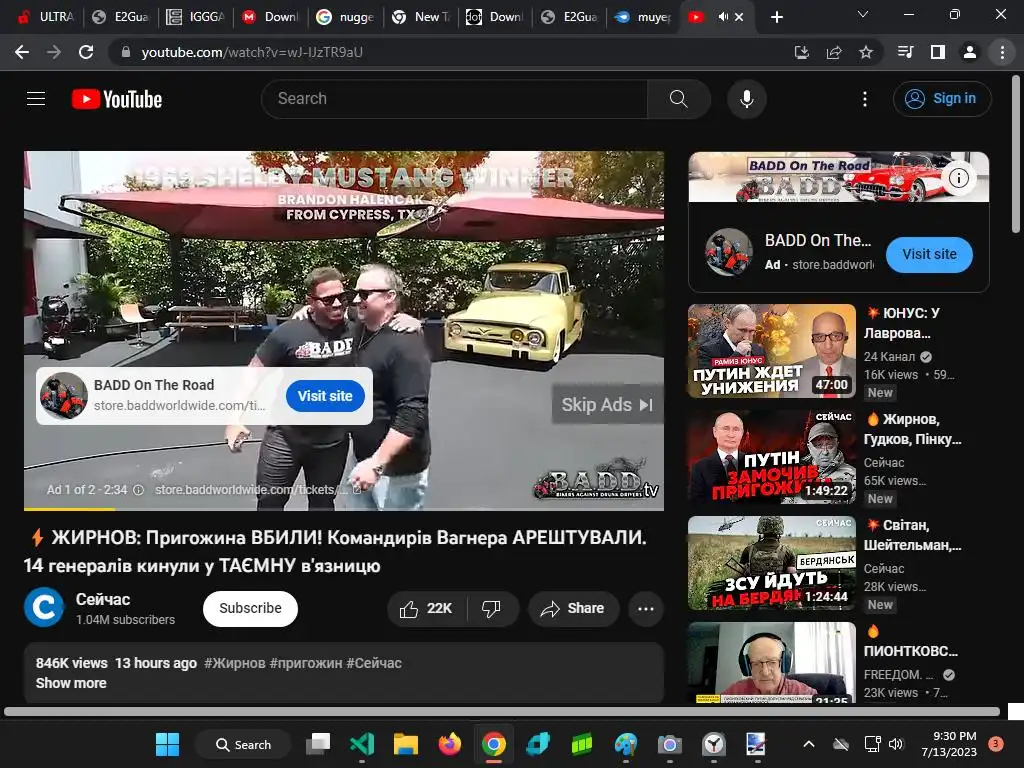Screen dimensions: 1024x768
Task: Go to the YouTube home logo
Action: 117,99
